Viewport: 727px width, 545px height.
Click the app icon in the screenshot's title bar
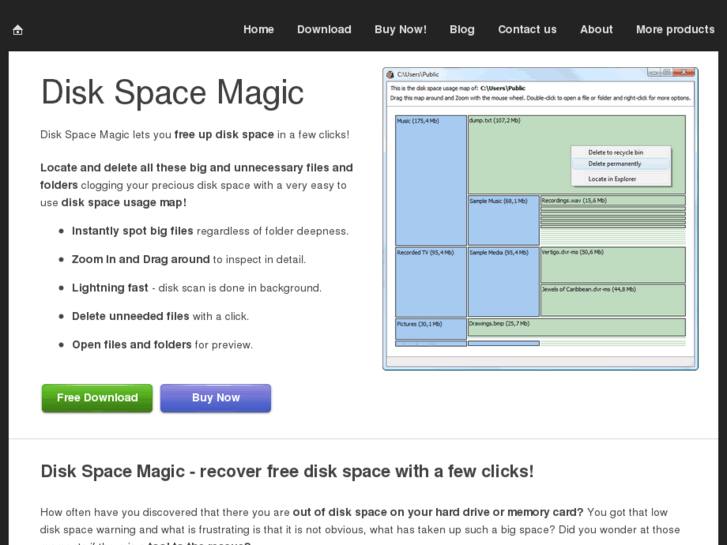tap(390, 74)
